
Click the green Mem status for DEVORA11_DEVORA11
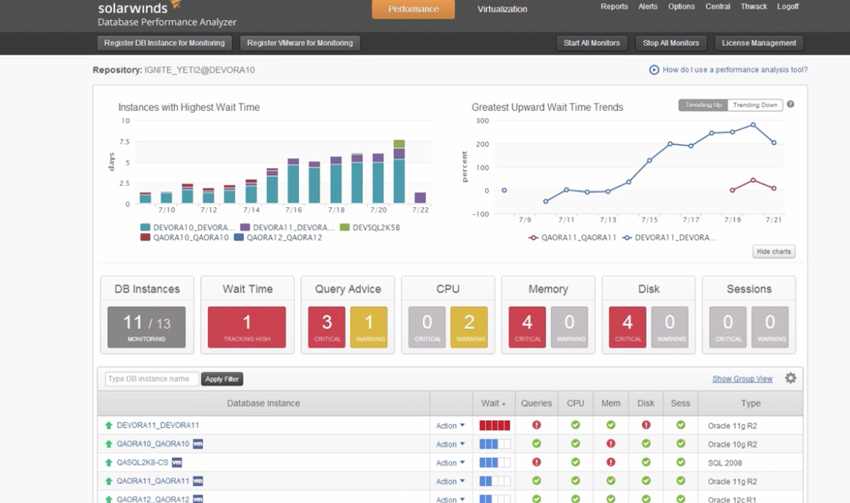tap(610, 425)
